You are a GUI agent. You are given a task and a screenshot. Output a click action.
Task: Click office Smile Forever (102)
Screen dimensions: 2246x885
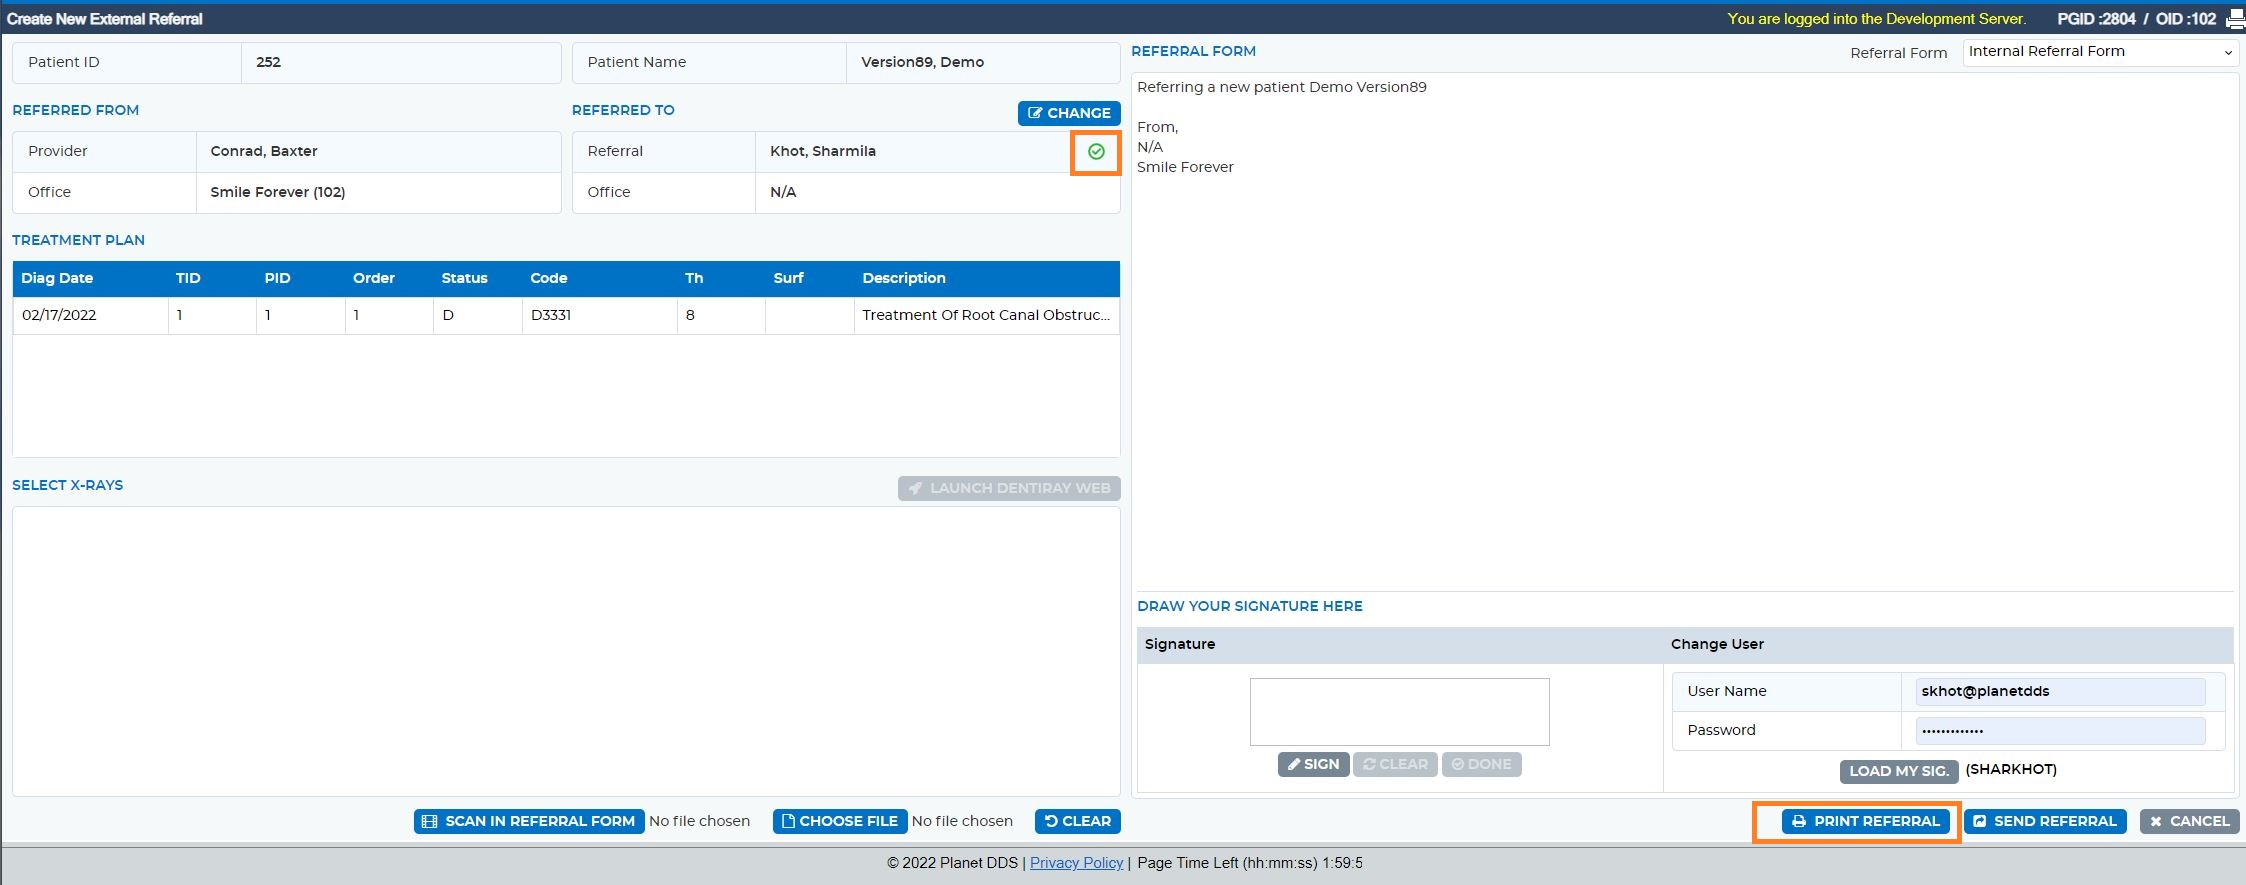pos(278,192)
